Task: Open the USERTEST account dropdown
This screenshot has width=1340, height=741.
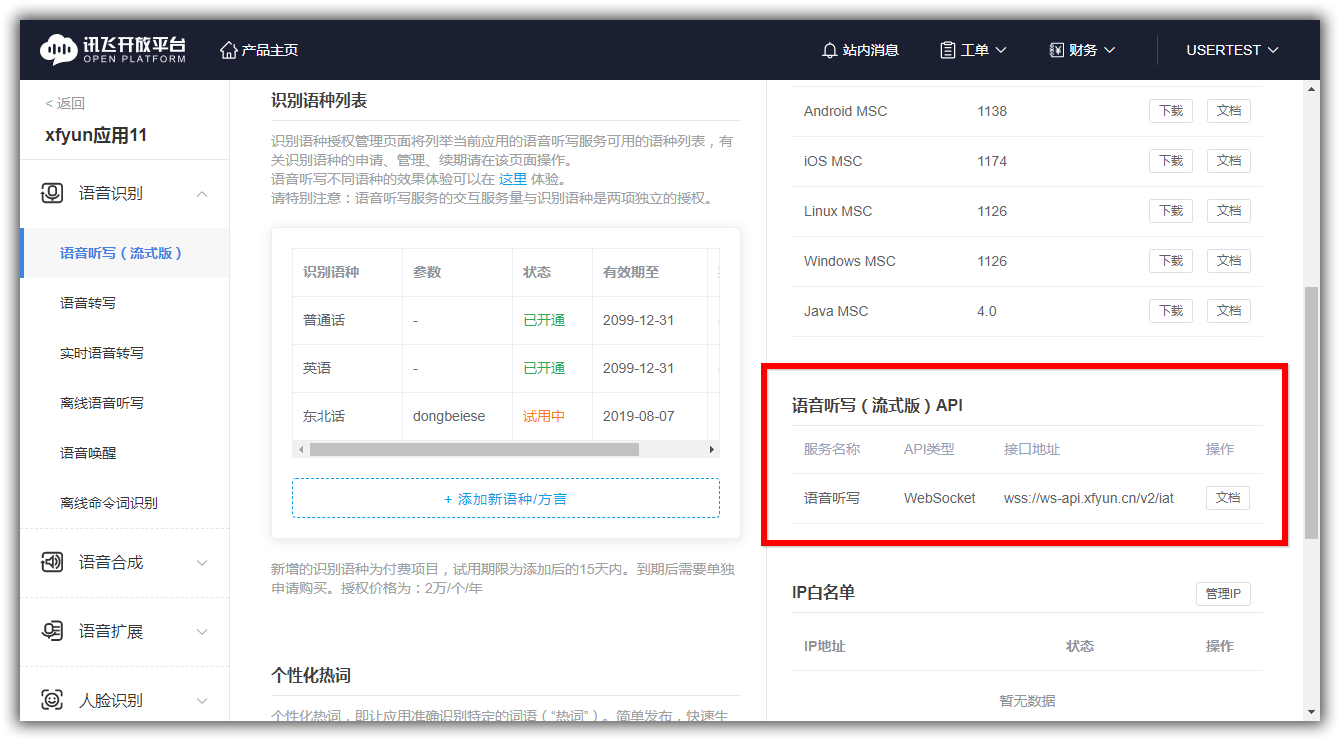Action: tap(1232, 50)
